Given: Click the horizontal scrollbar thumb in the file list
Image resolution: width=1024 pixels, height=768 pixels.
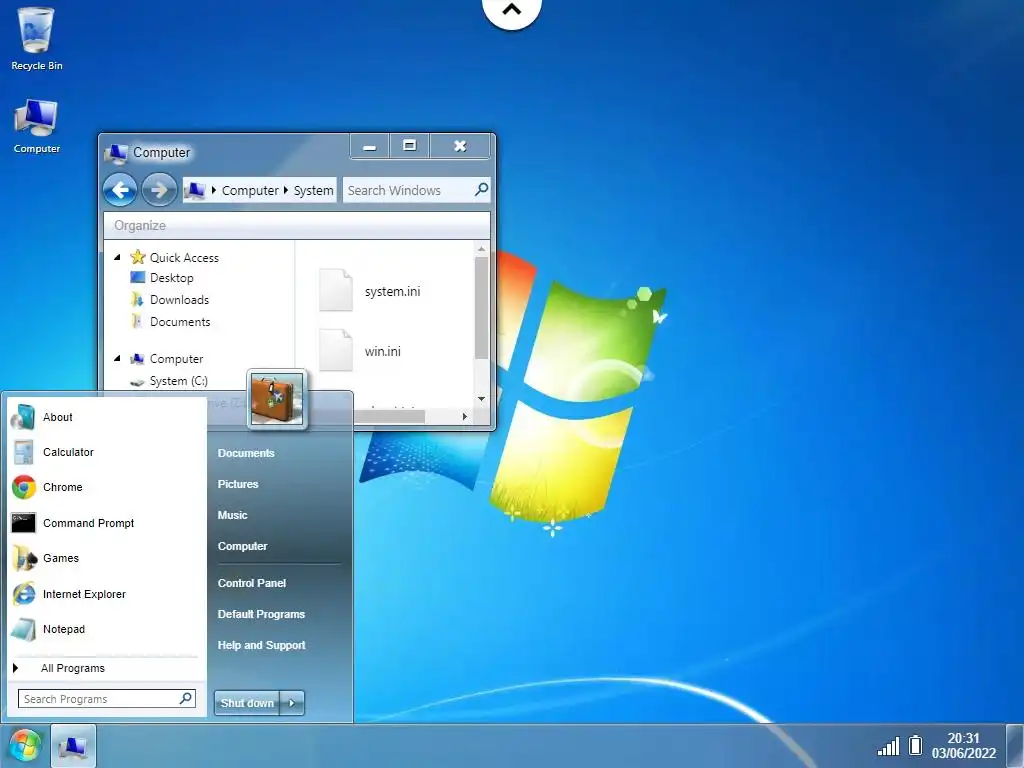Looking at the screenshot, I should pos(389,416).
